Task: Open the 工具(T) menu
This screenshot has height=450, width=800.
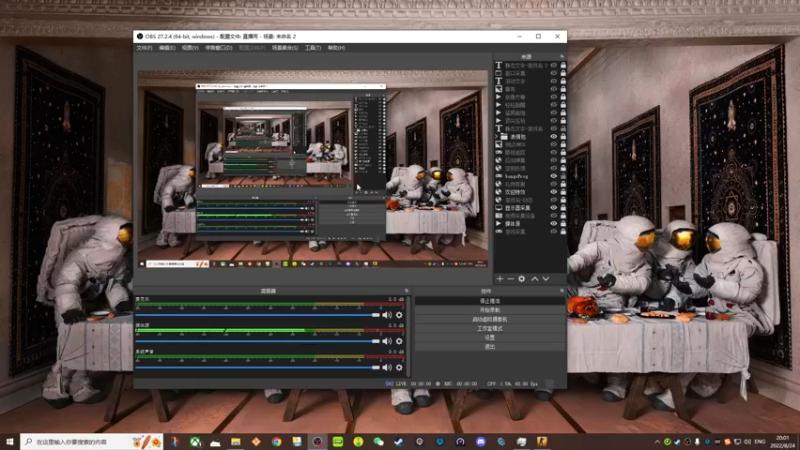Action: [x=313, y=47]
